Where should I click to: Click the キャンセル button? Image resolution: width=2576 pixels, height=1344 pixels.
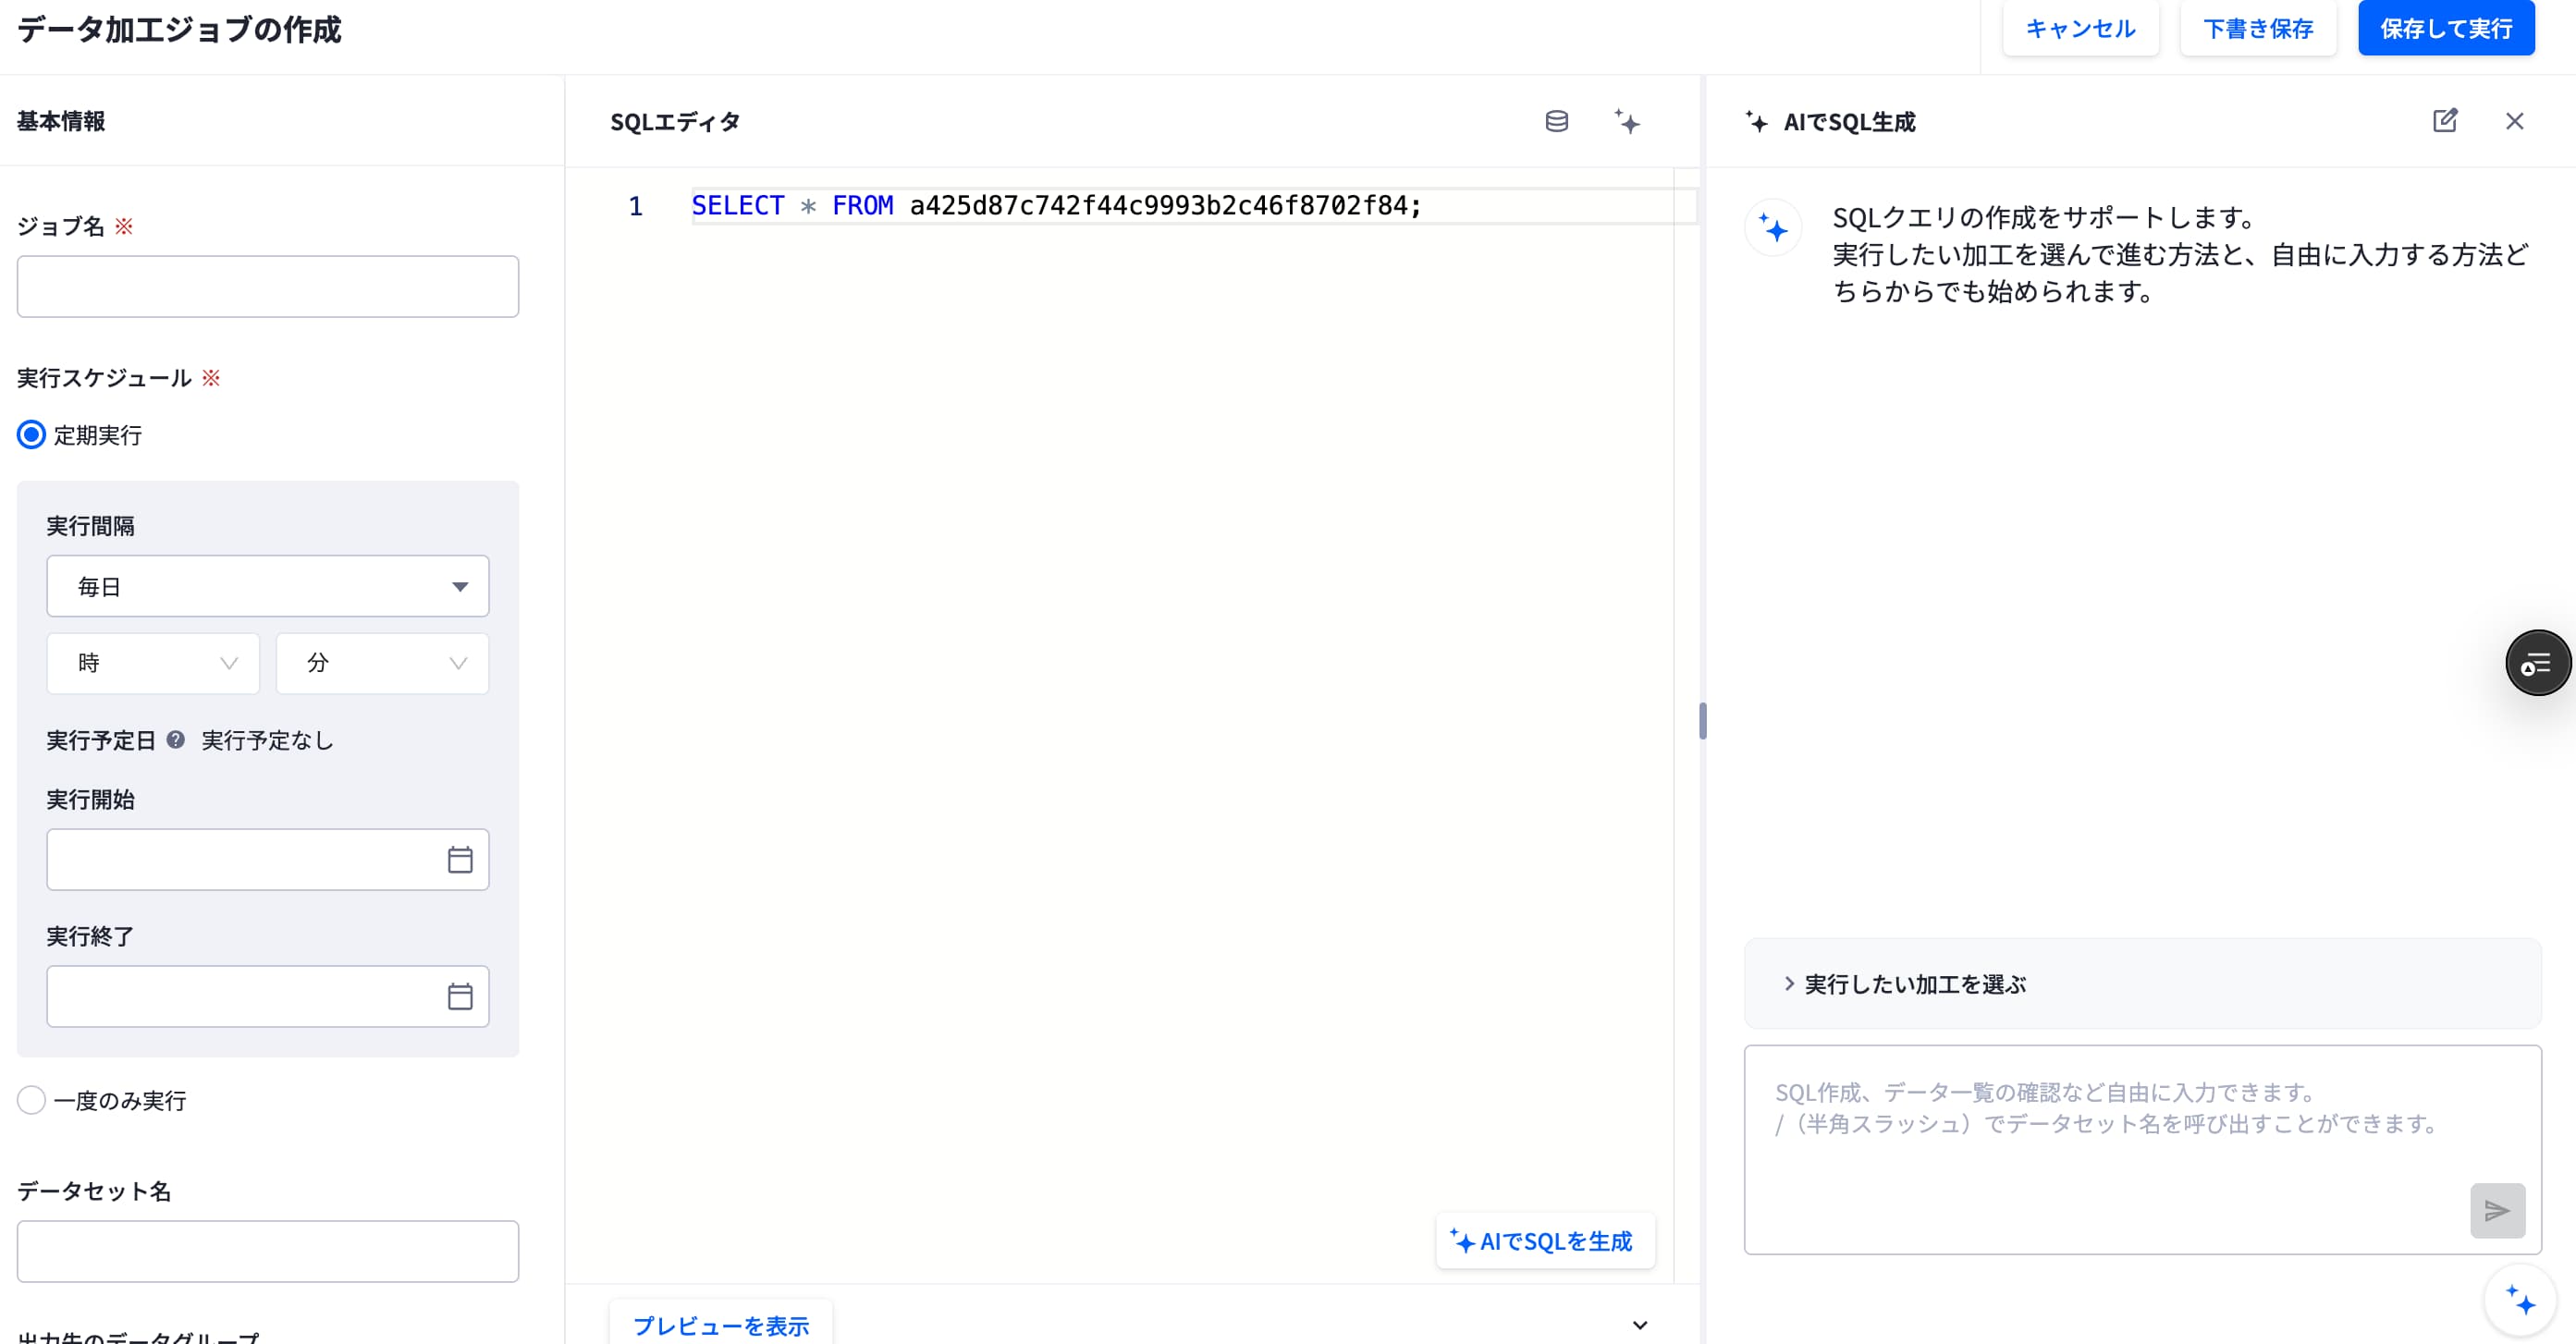click(2080, 28)
